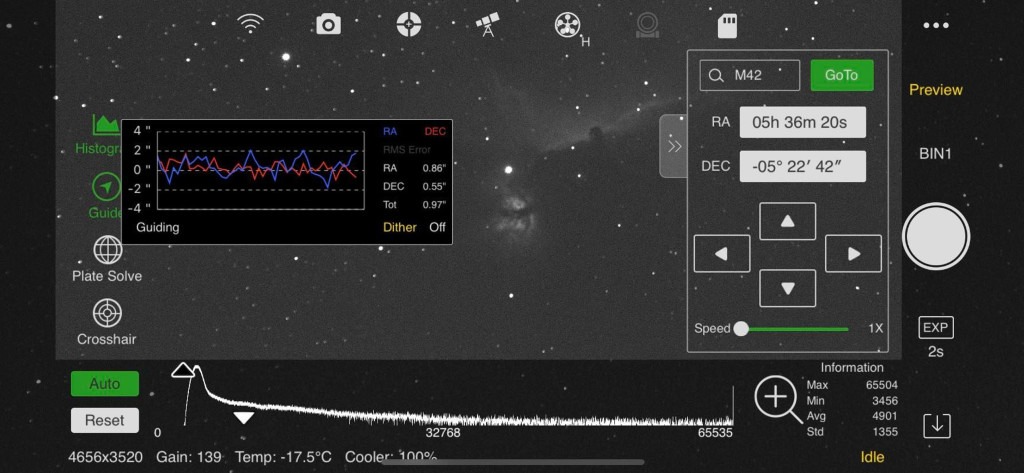Open the EXP exposure time menu
The height and width of the screenshot is (473, 1024).
[935, 328]
